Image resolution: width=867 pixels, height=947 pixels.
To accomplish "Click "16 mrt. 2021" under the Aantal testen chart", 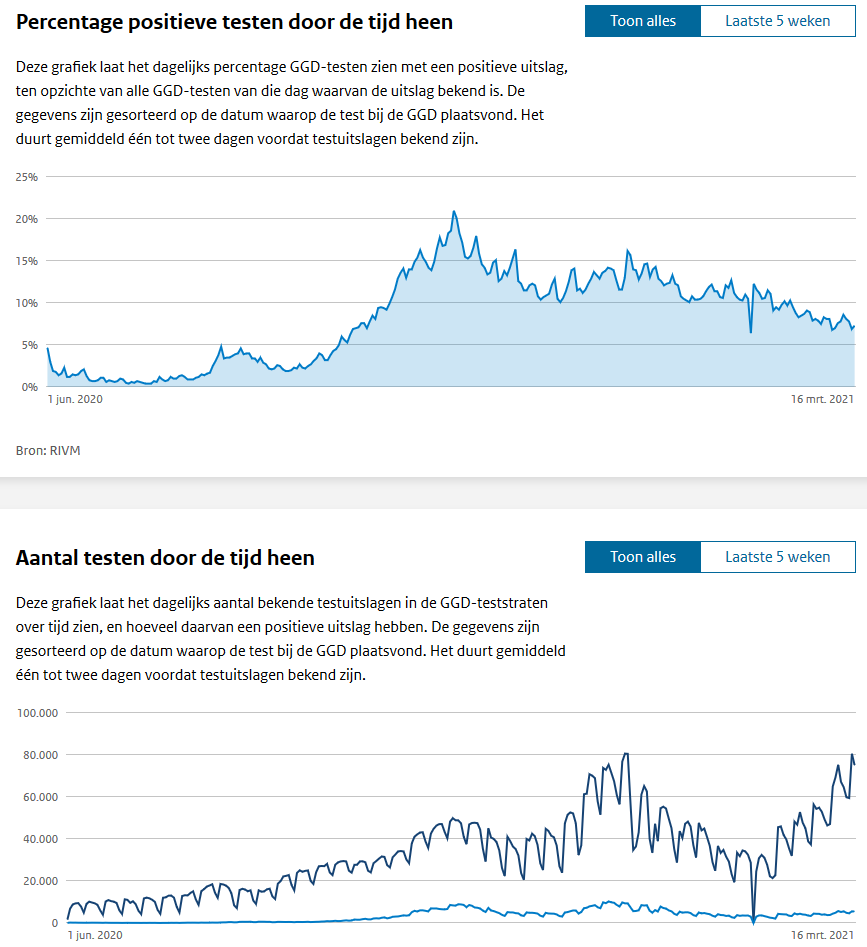I will click(x=822, y=935).
